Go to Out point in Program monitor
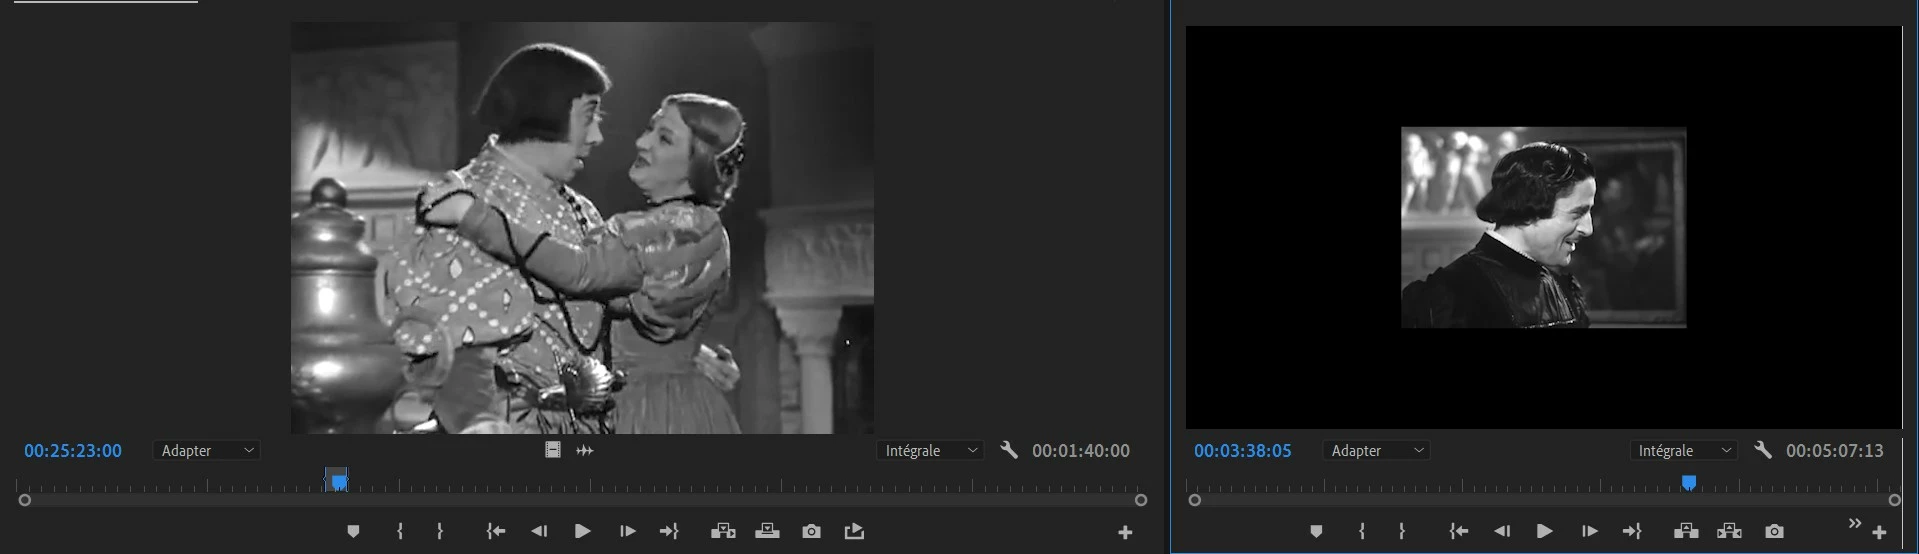 (x=1632, y=531)
